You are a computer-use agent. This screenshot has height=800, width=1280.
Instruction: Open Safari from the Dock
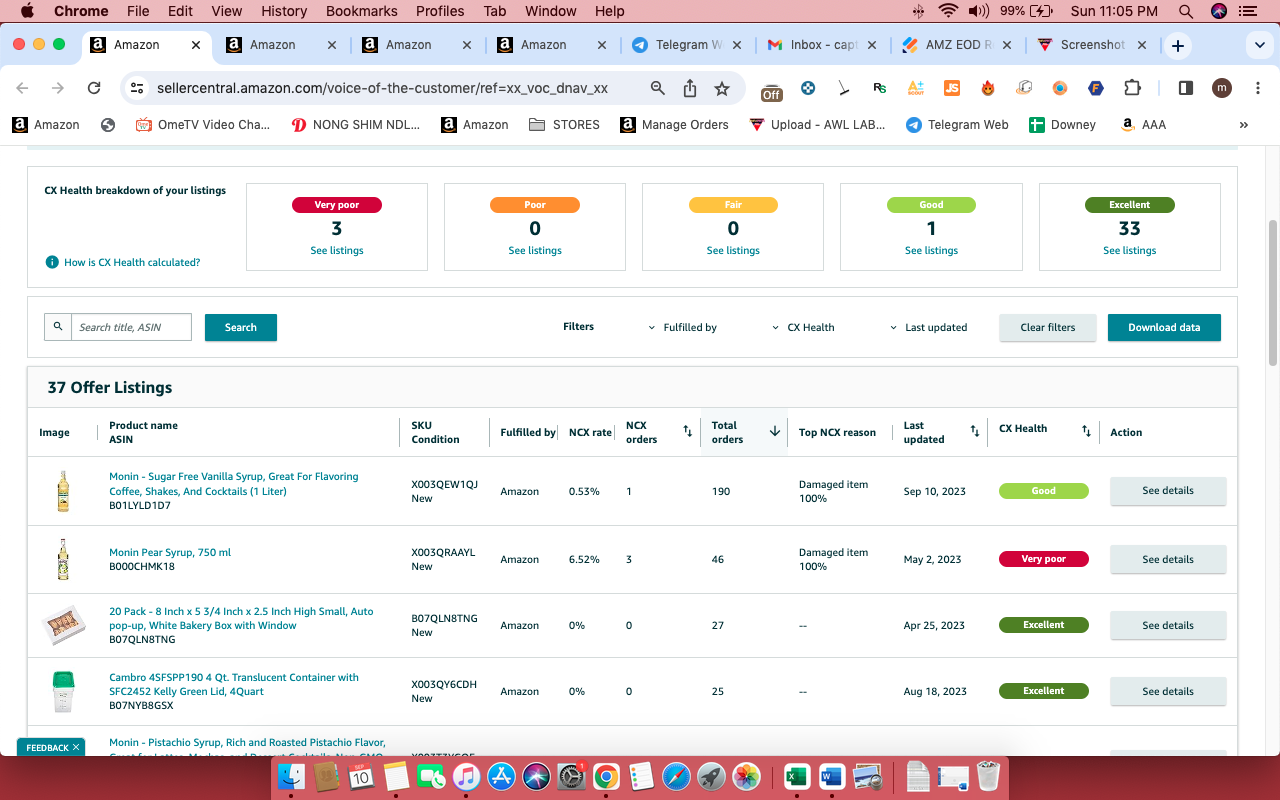point(676,776)
